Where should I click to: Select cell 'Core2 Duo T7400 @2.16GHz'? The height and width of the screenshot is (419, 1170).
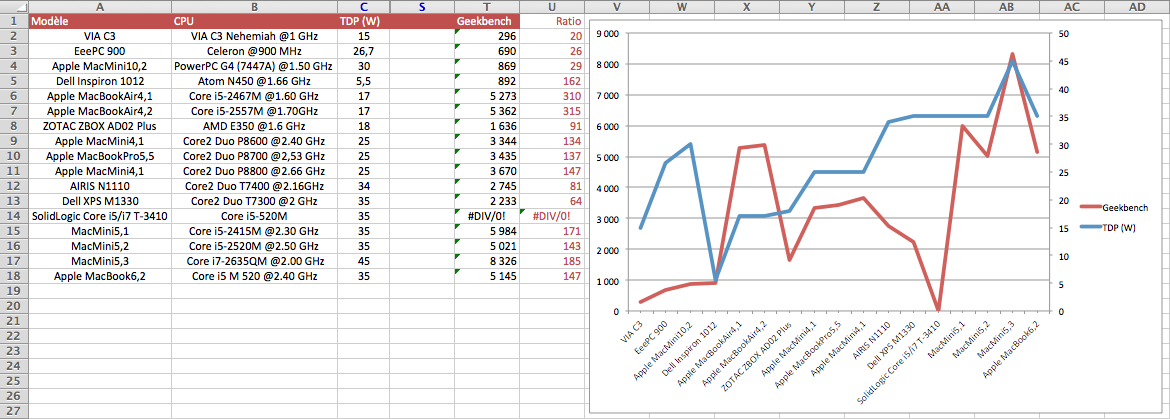pos(254,186)
